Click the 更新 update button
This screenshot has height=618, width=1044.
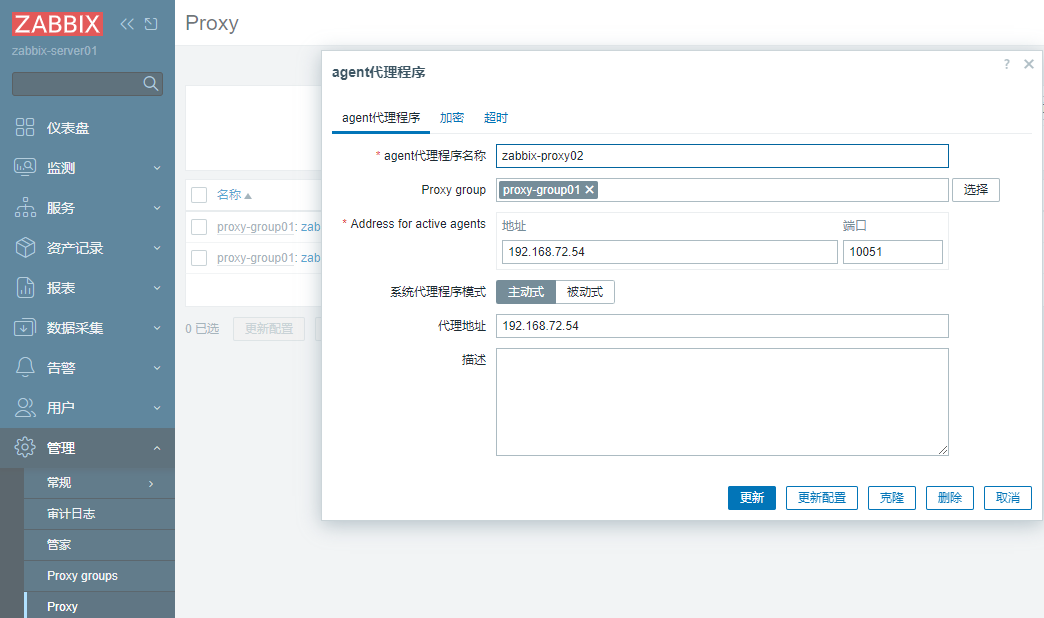tap(751, 497)
